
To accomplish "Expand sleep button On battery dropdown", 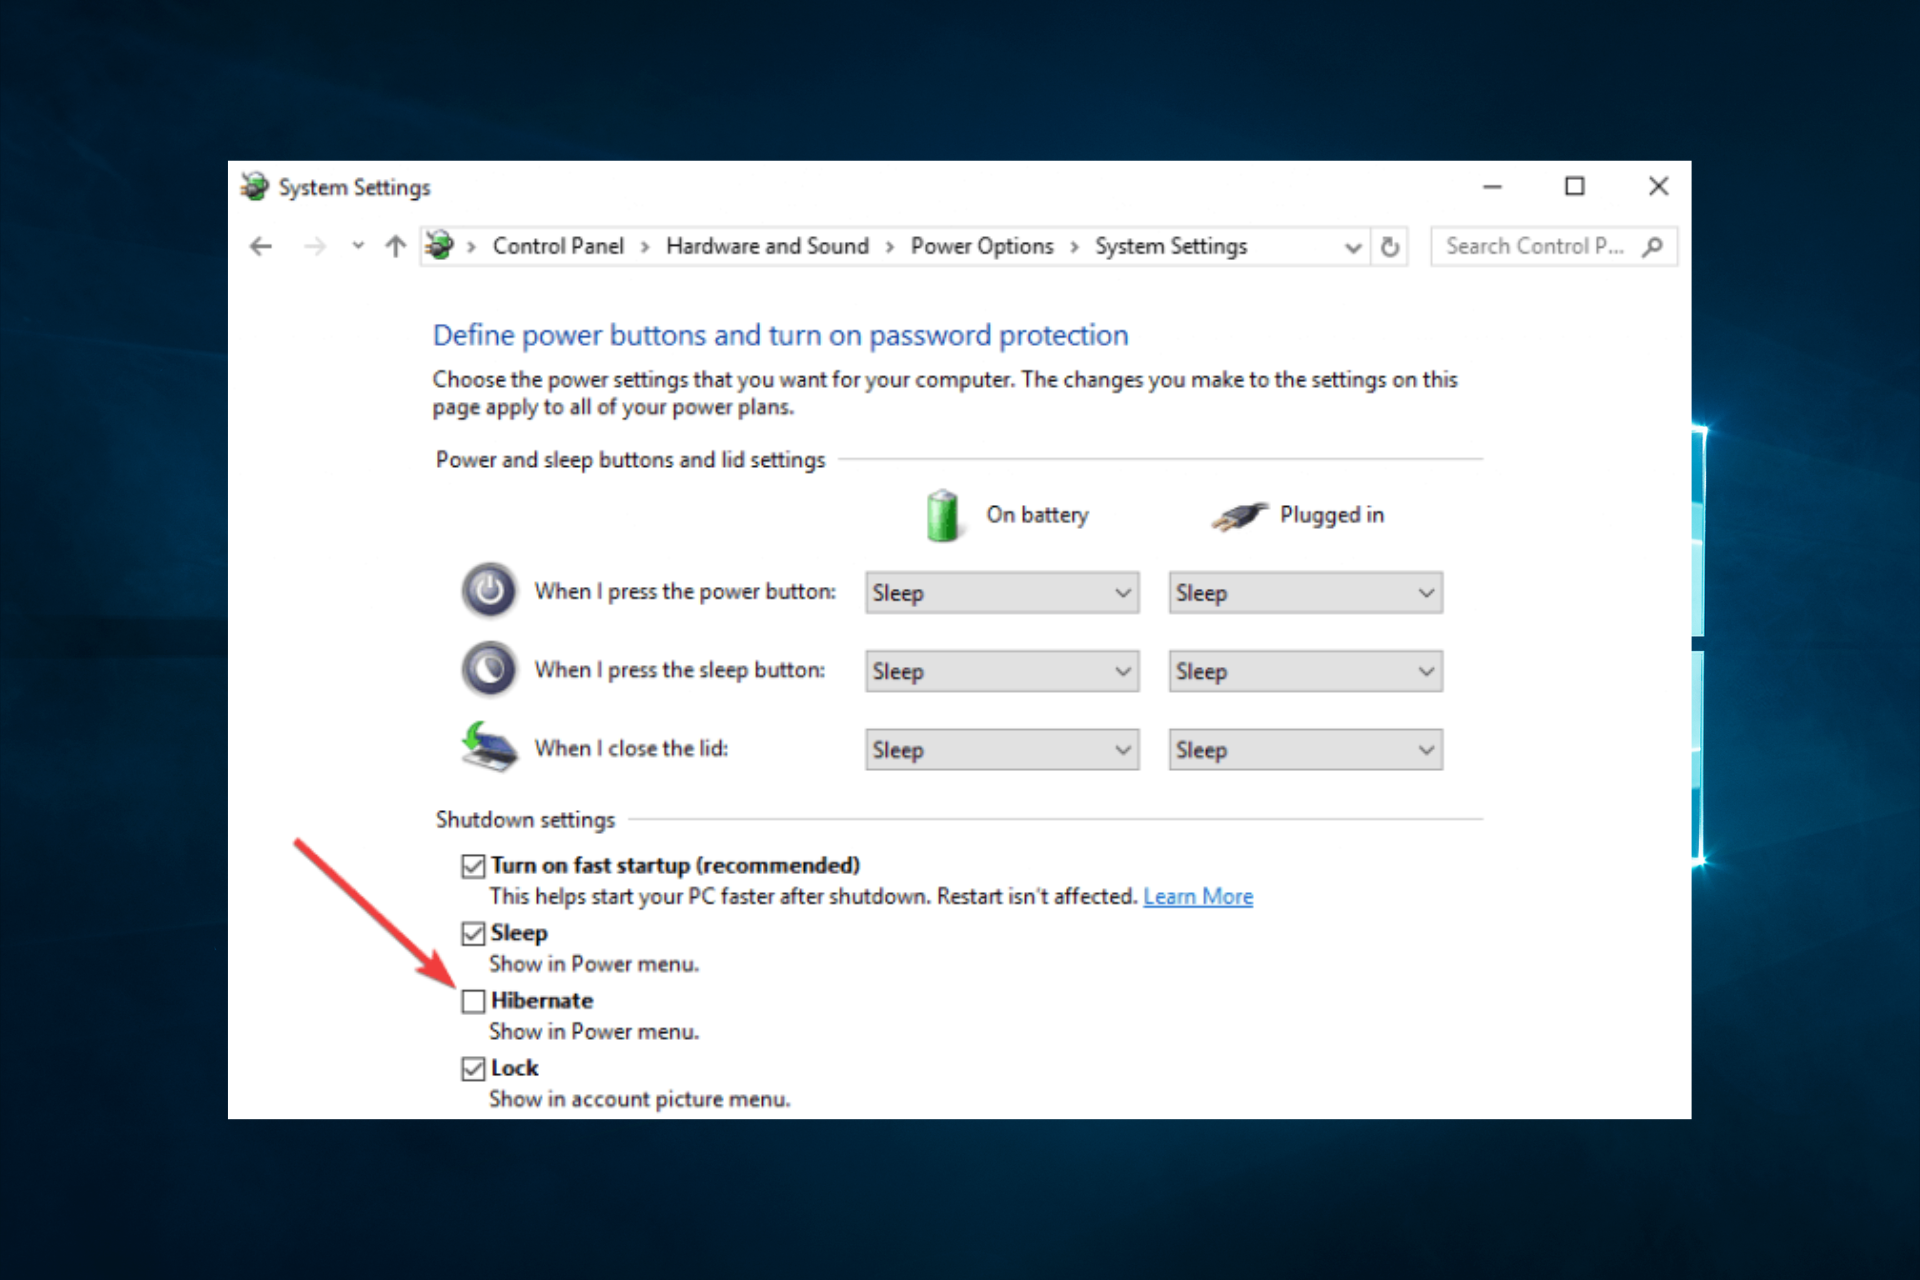I will [1001, 671].
